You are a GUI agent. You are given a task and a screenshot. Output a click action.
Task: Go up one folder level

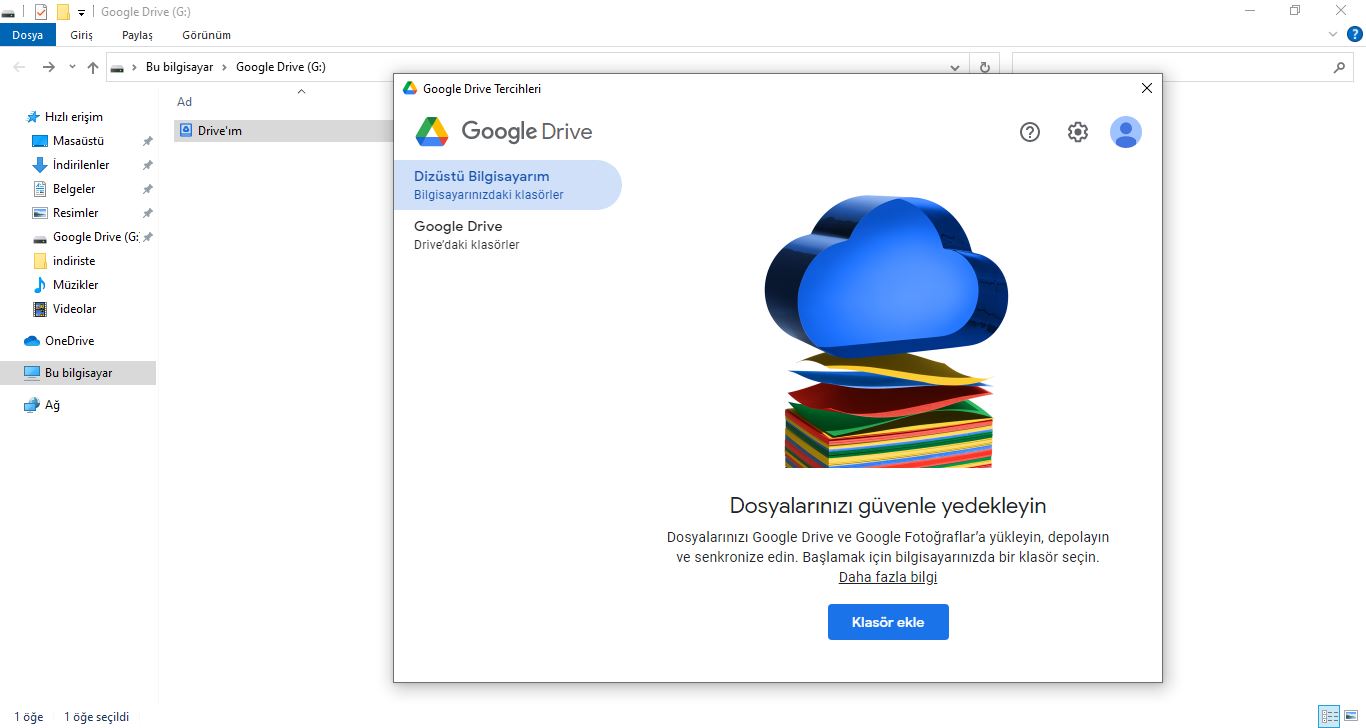coord(93,67)
